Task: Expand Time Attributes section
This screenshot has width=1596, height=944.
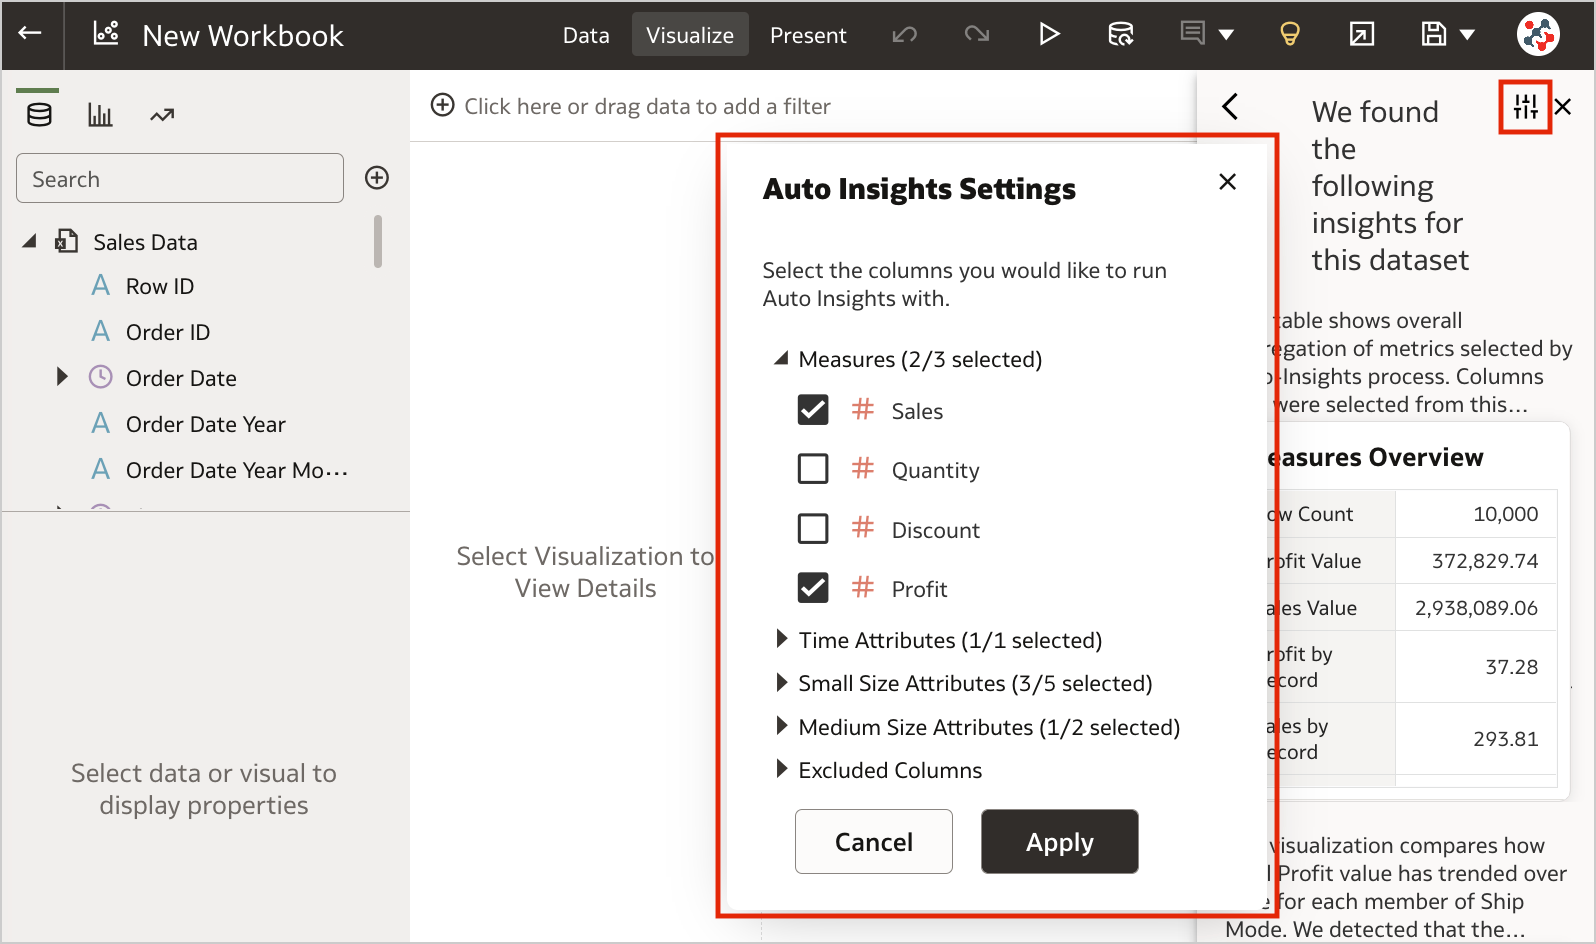Action: click(782, 640)
